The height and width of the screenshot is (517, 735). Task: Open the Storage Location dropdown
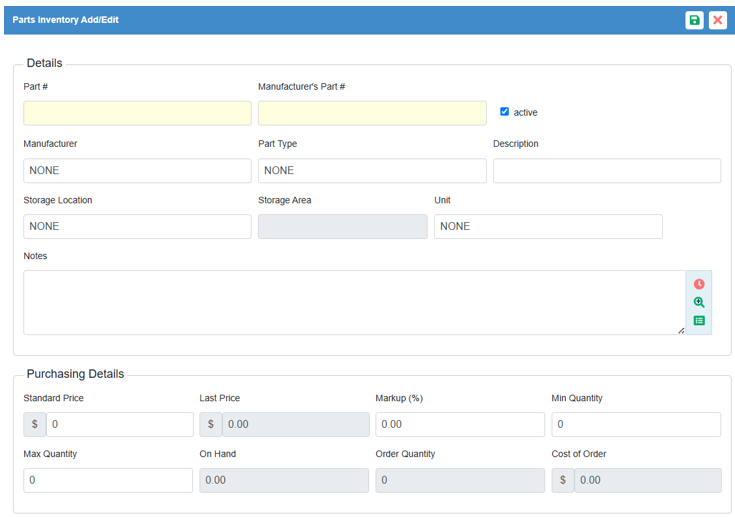pyautogui.click(x=137, y=226)
